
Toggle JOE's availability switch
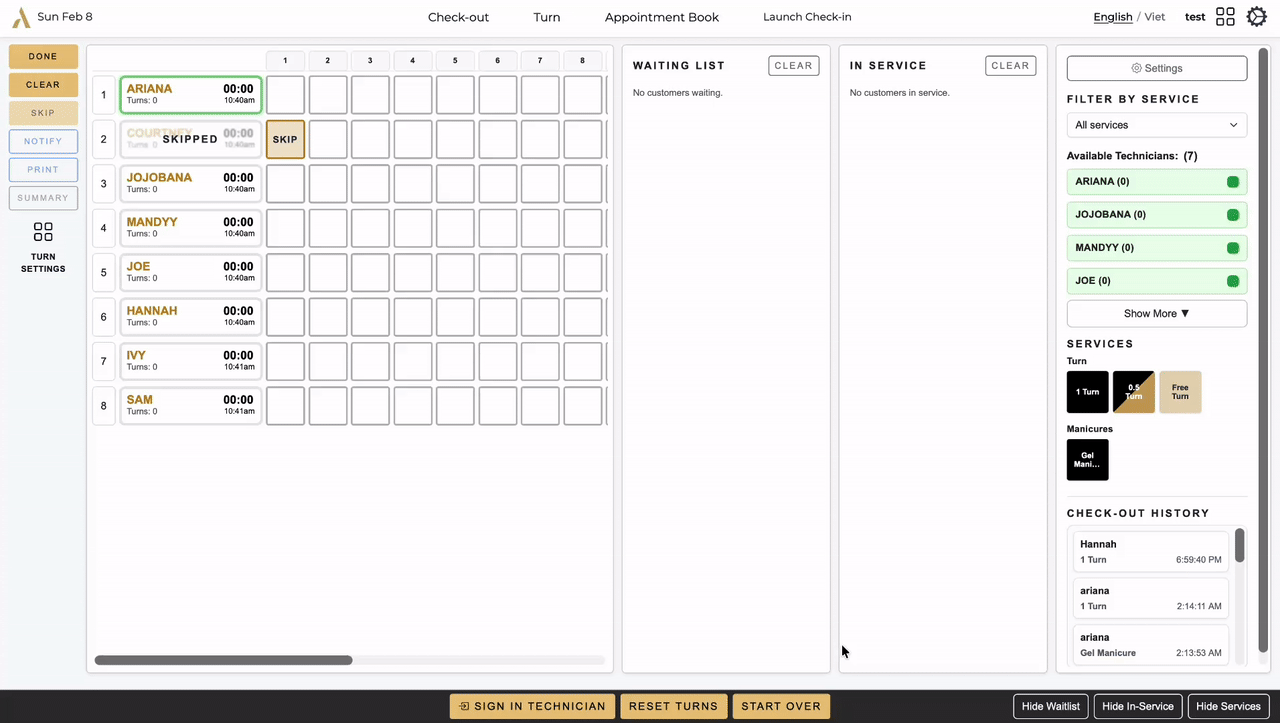[x=1233, y=281]
